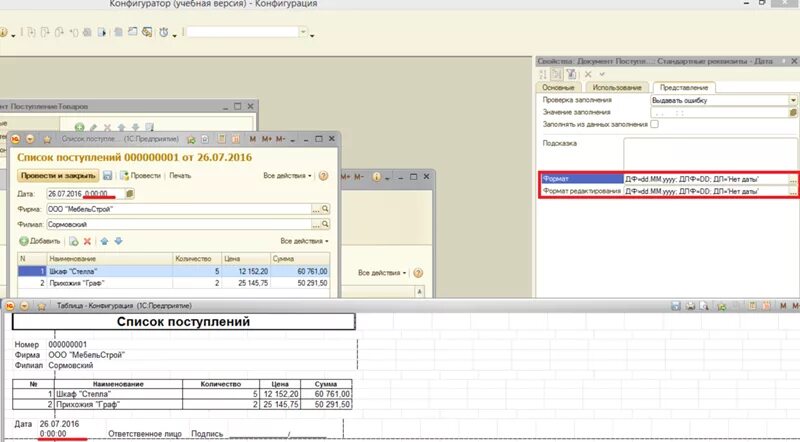This screenshot has width=800, height=442.
Task: Click 000000001 number in printed sheet
Action: (67, 345)
